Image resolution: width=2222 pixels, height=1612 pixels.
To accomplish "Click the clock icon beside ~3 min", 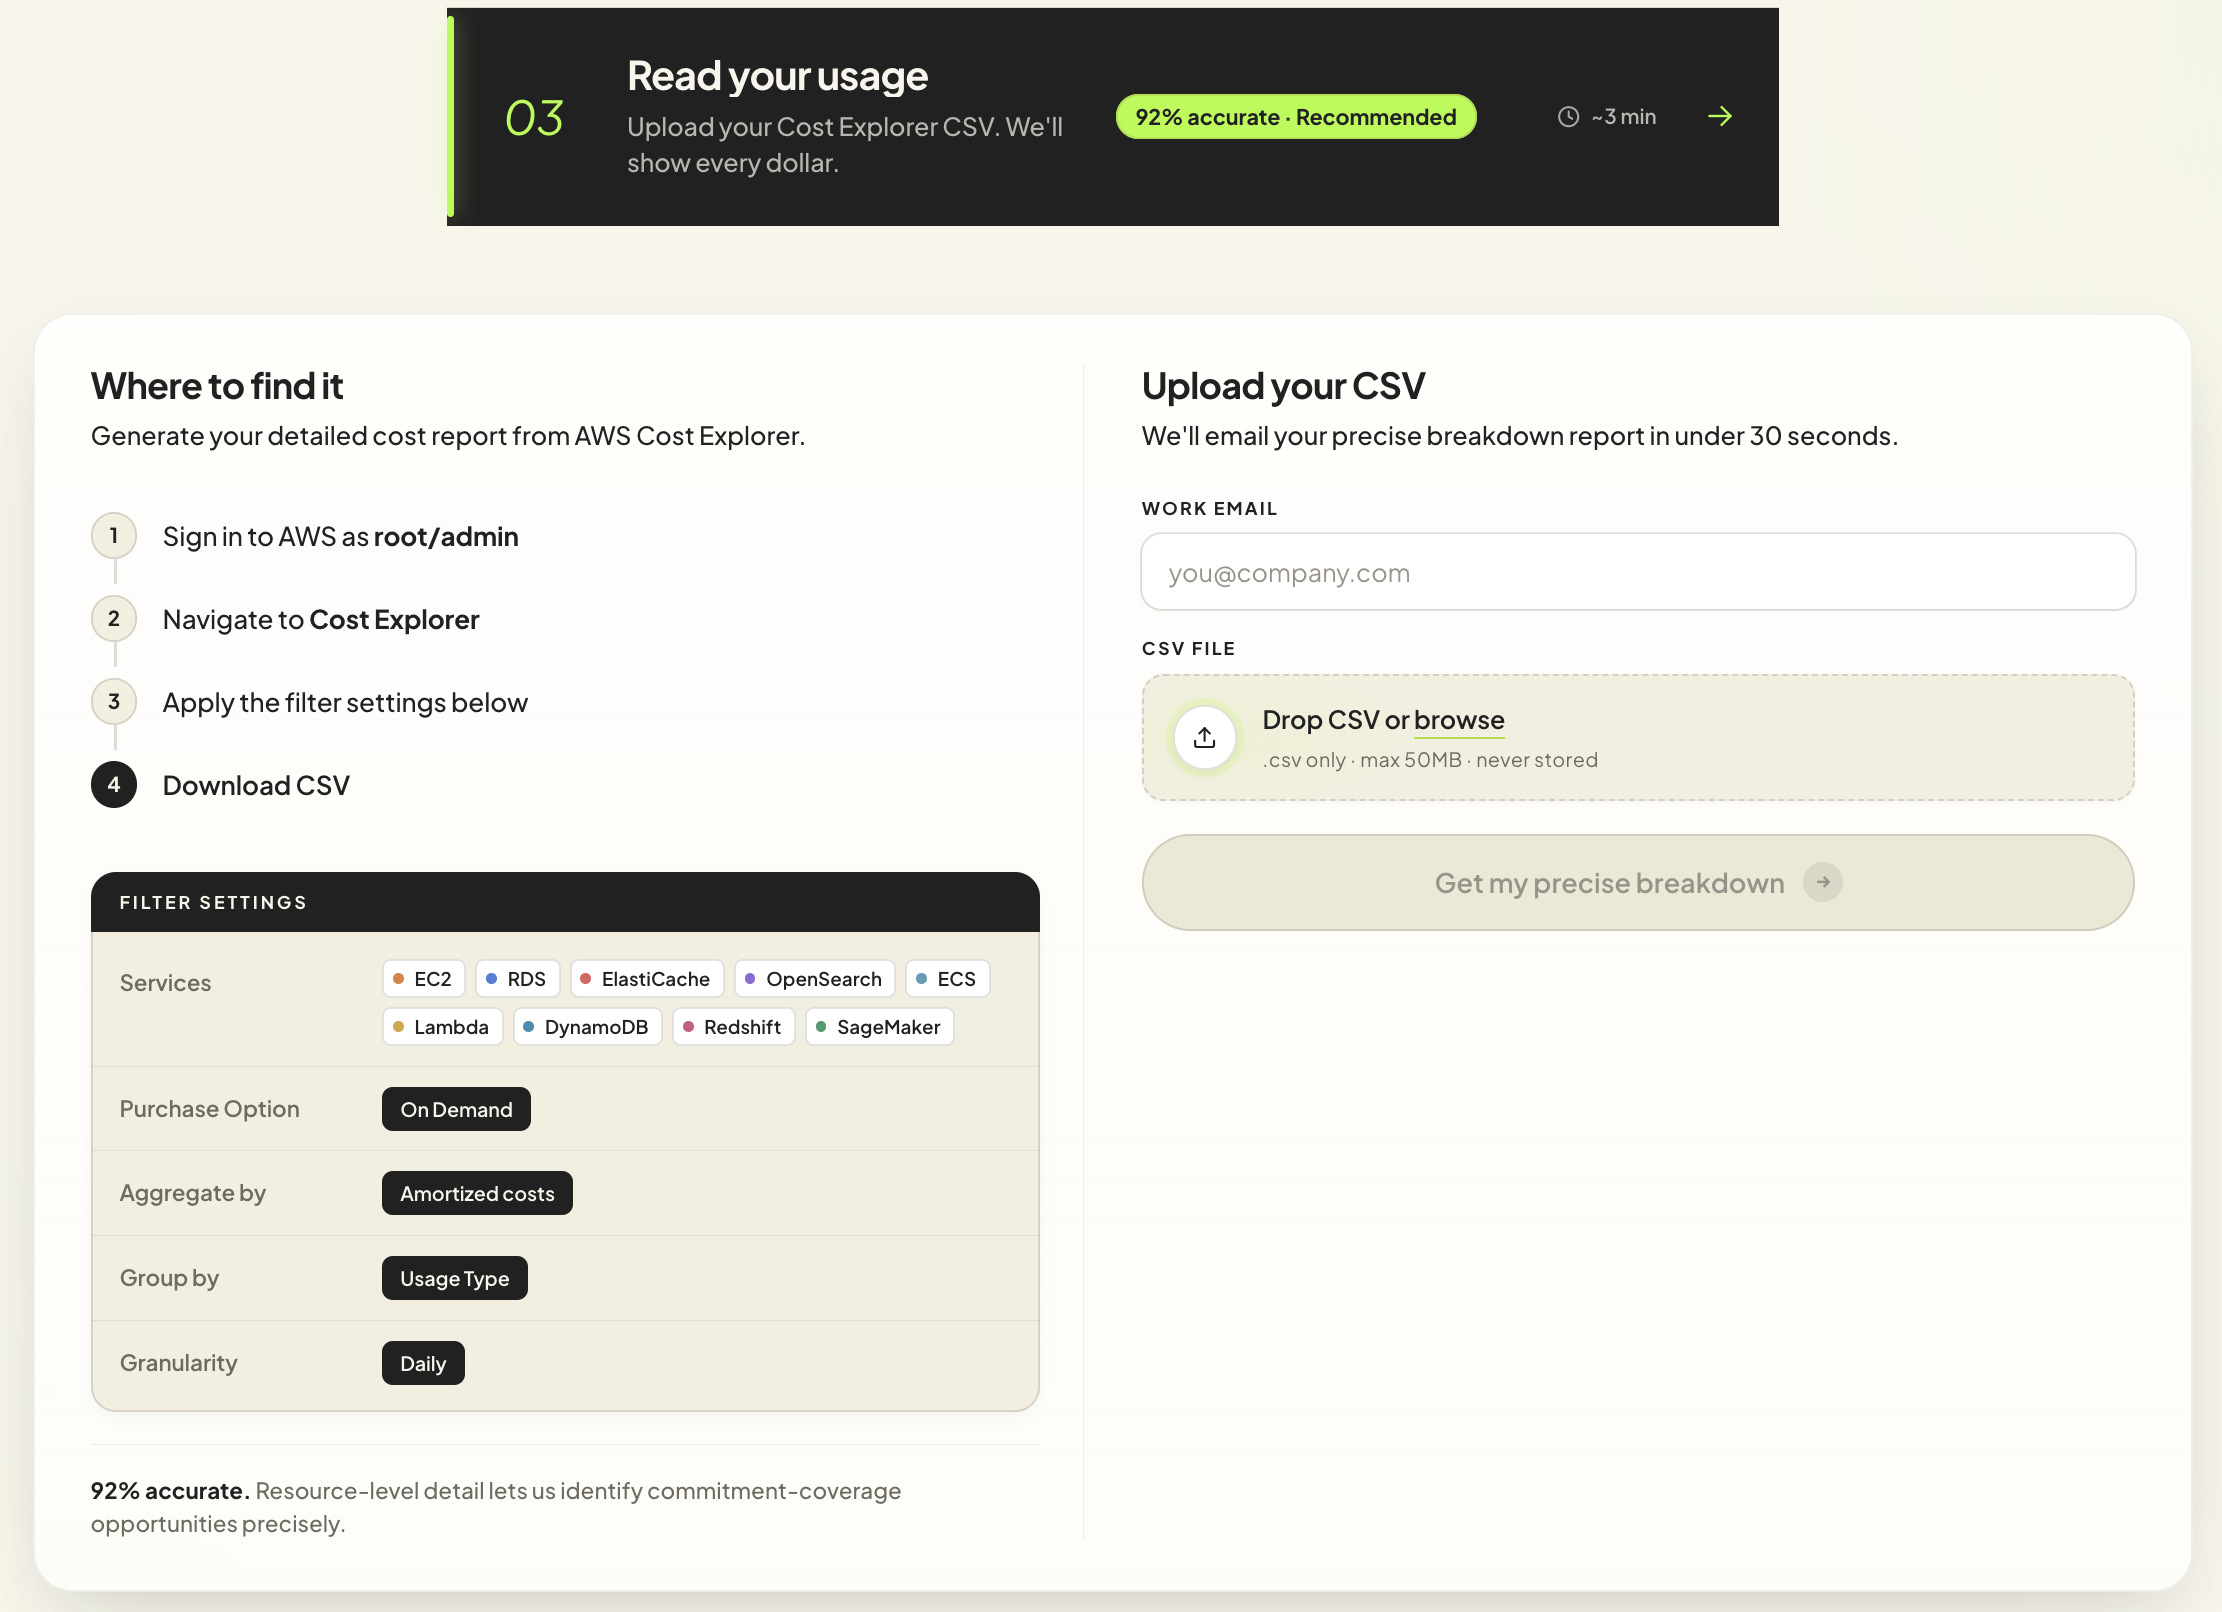I will click(1568, 117).
